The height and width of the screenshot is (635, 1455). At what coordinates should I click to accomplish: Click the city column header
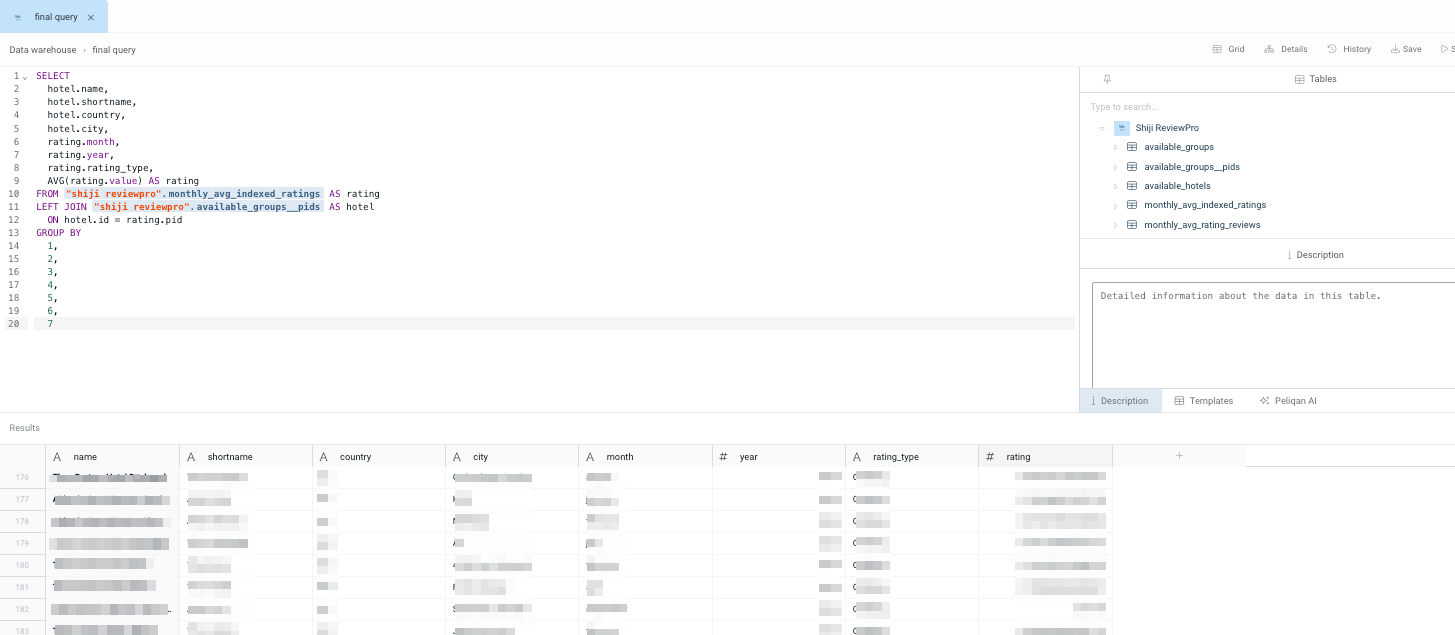512,457
